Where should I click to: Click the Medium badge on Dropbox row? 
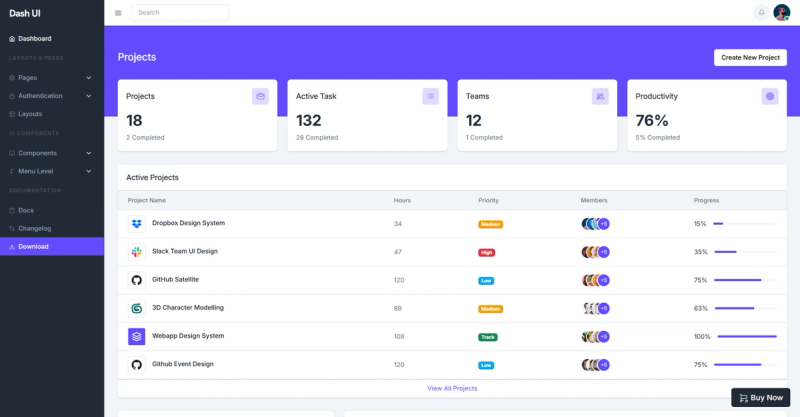point(490,224)
